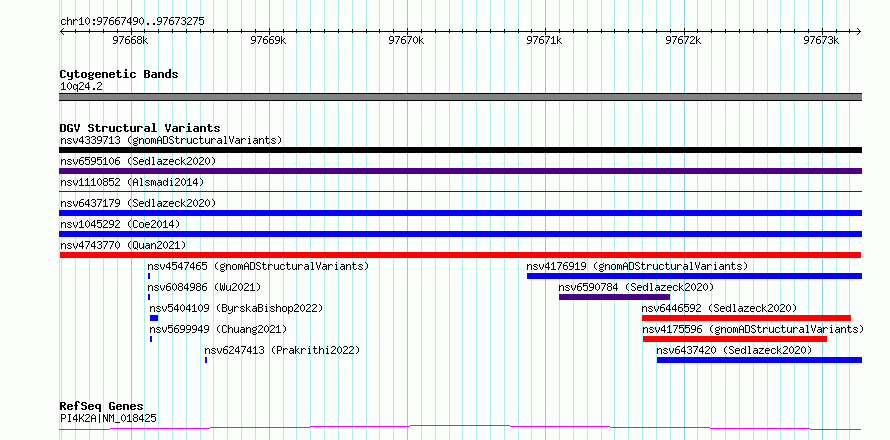Image resolution: width=890 pixels, height=440 pixels.
Task: Click the thin nsv1110852 Alsmadi2014 line
Action: tap(460, 192)
